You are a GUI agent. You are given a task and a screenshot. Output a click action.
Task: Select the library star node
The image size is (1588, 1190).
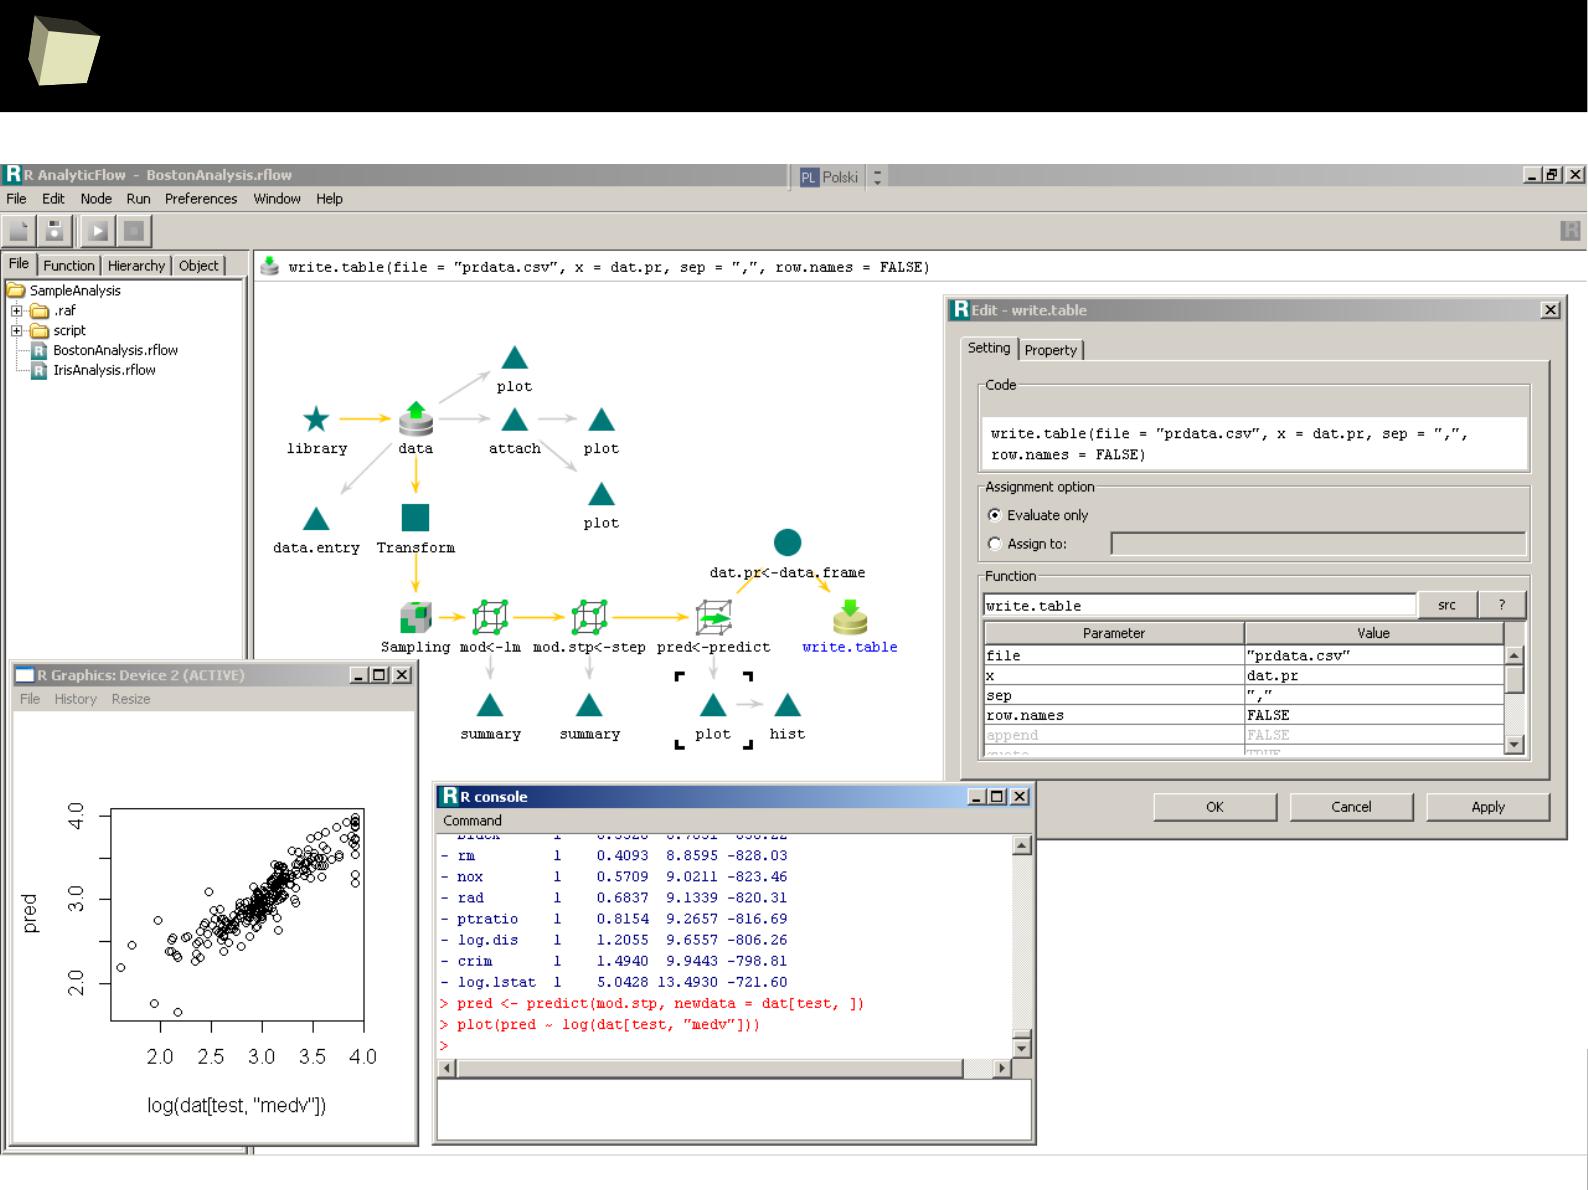click(x=316, y=419)
